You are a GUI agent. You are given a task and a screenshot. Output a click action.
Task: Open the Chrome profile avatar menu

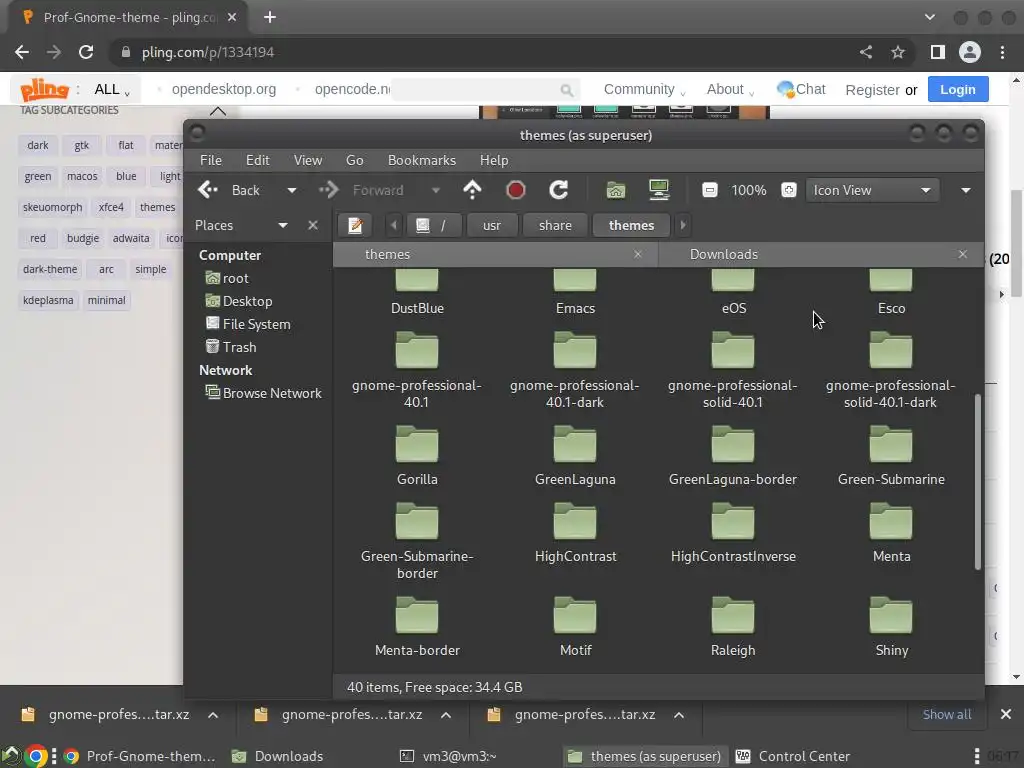pos(970,52)
